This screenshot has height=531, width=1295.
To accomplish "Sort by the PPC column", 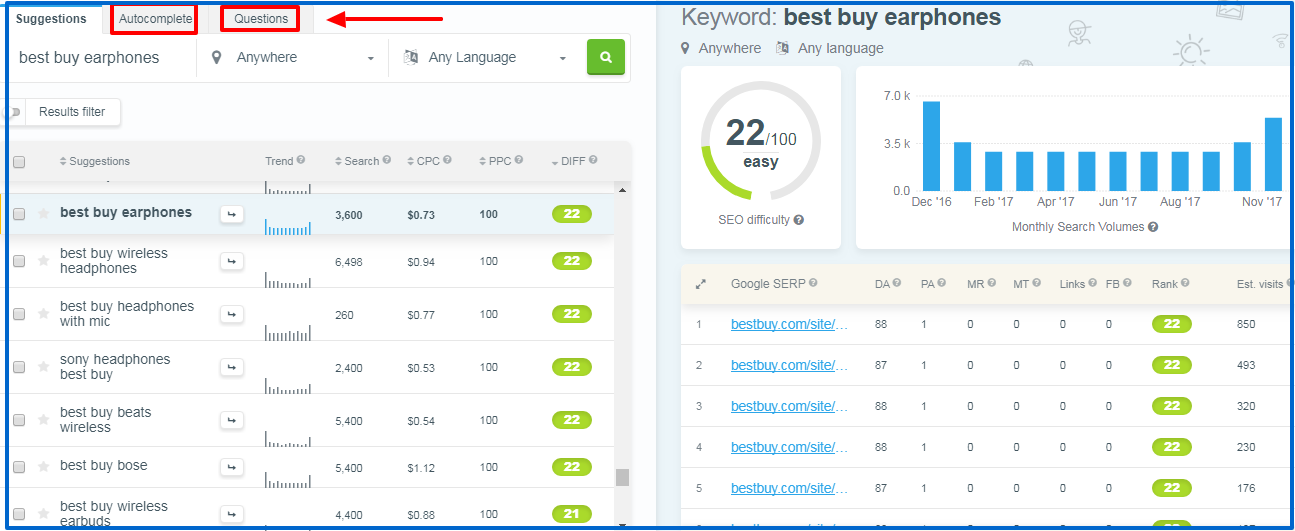I will [x=495, y=161].
